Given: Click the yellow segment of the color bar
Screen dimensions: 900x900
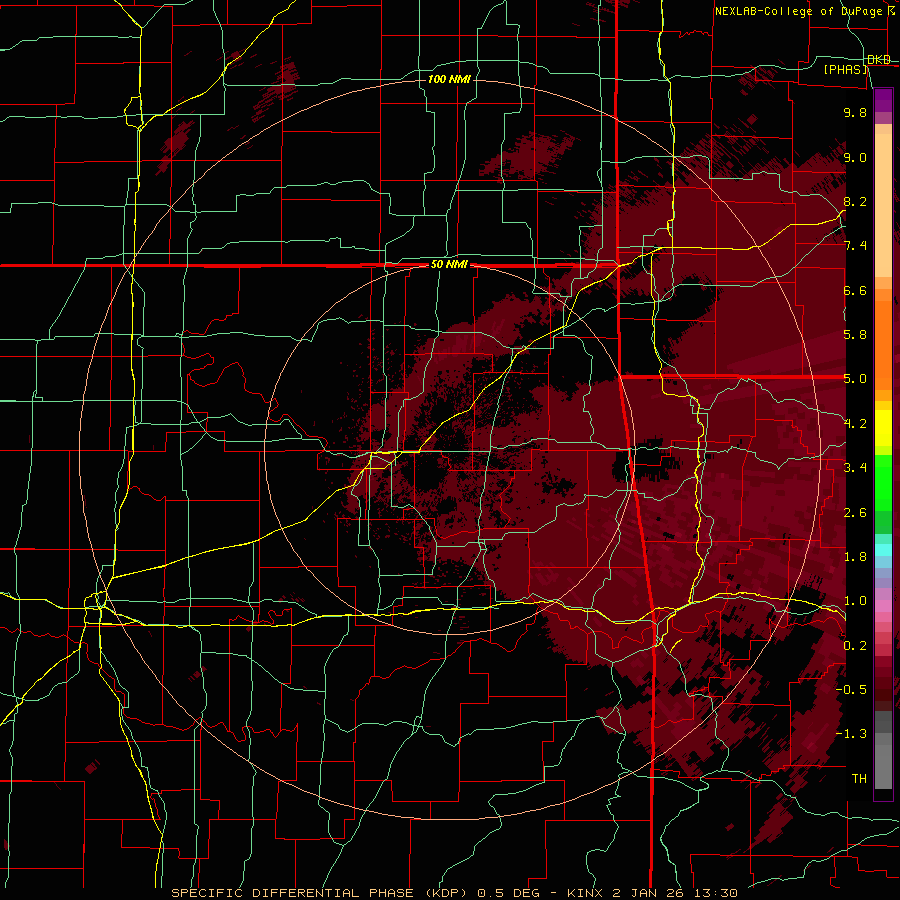Looking at the screenshot, I should coord(883,428).
